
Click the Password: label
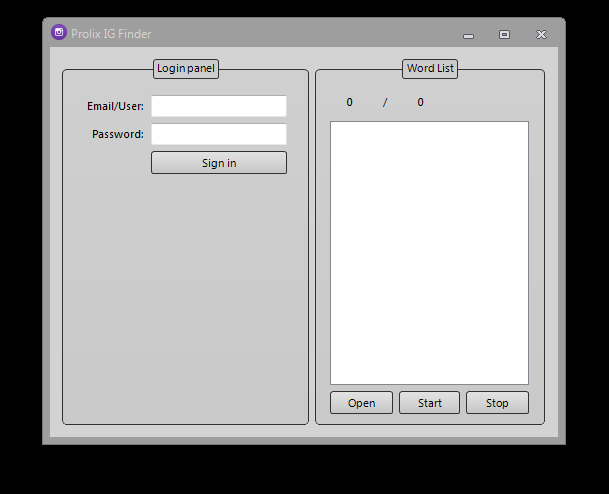coord(118,134)
